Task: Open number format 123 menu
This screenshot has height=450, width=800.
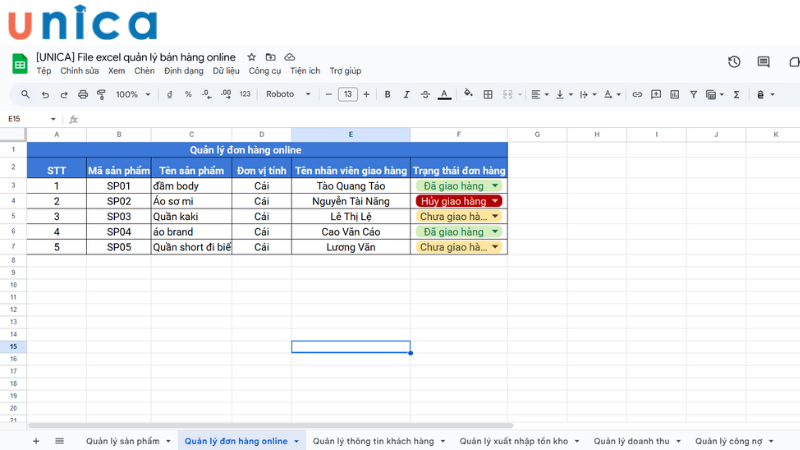Action: pyautogui.click(x=245, y=94)
